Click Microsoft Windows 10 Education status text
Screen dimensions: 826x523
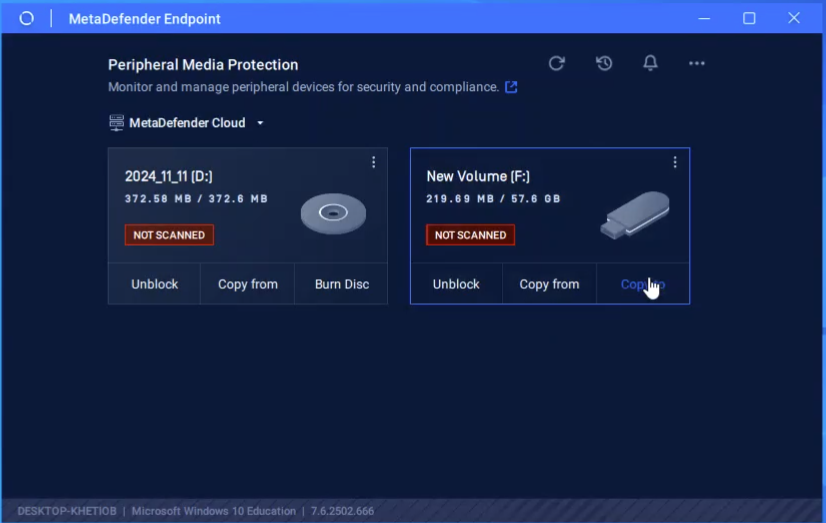[213, 511]
